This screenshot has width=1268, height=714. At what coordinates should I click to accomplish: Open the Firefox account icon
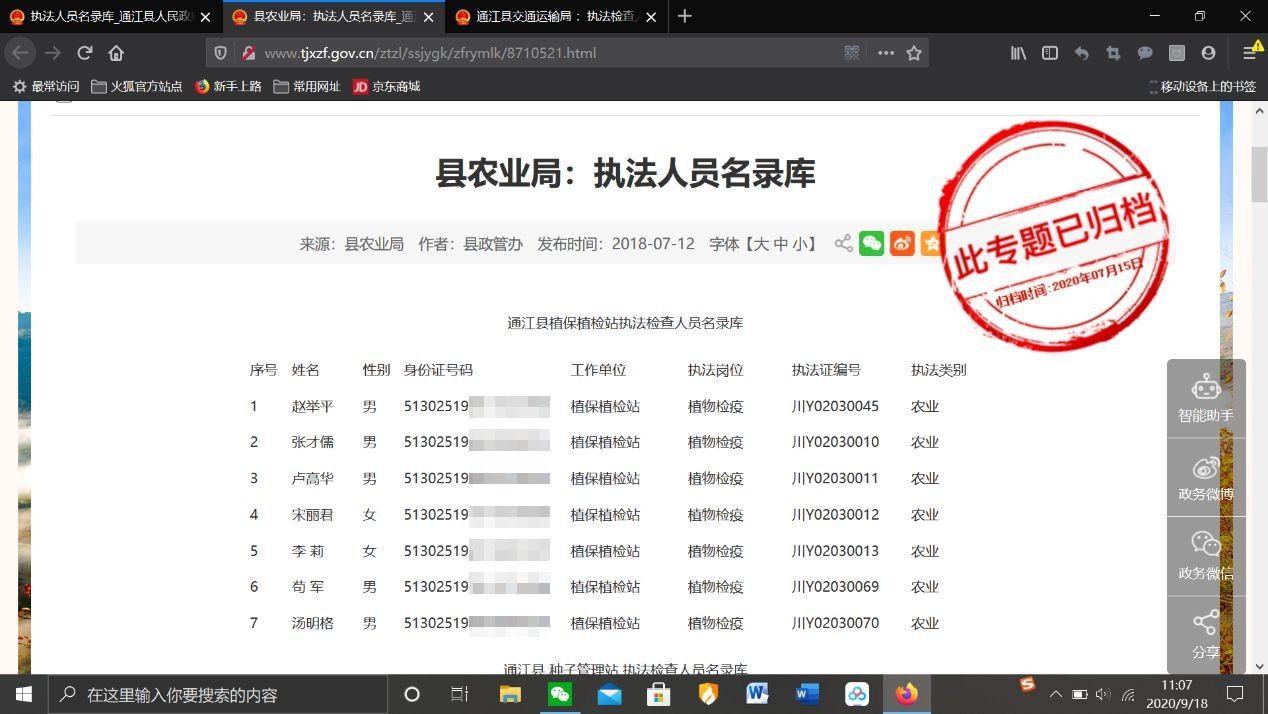pos(1208,53)
